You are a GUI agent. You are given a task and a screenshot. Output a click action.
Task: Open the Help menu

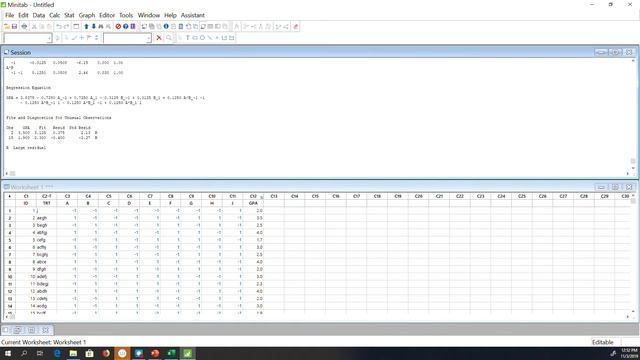click(170, 15)
